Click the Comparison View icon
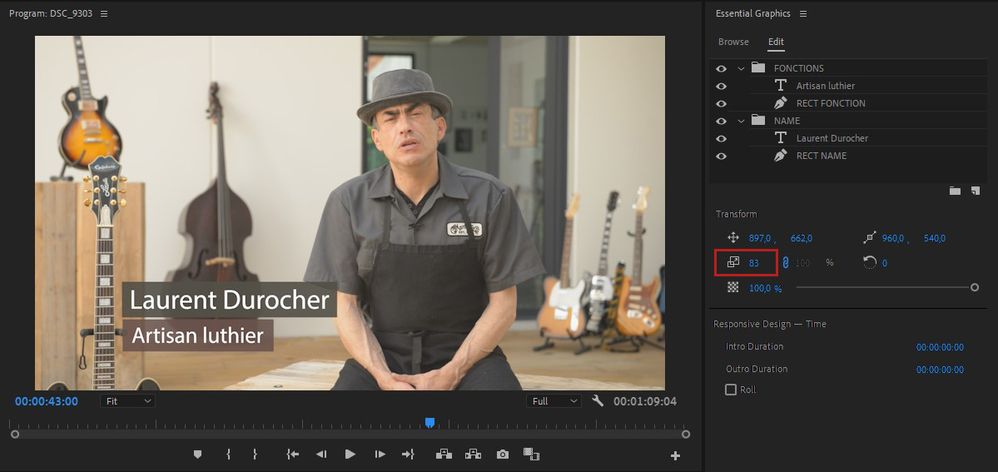 click(531, 454)
